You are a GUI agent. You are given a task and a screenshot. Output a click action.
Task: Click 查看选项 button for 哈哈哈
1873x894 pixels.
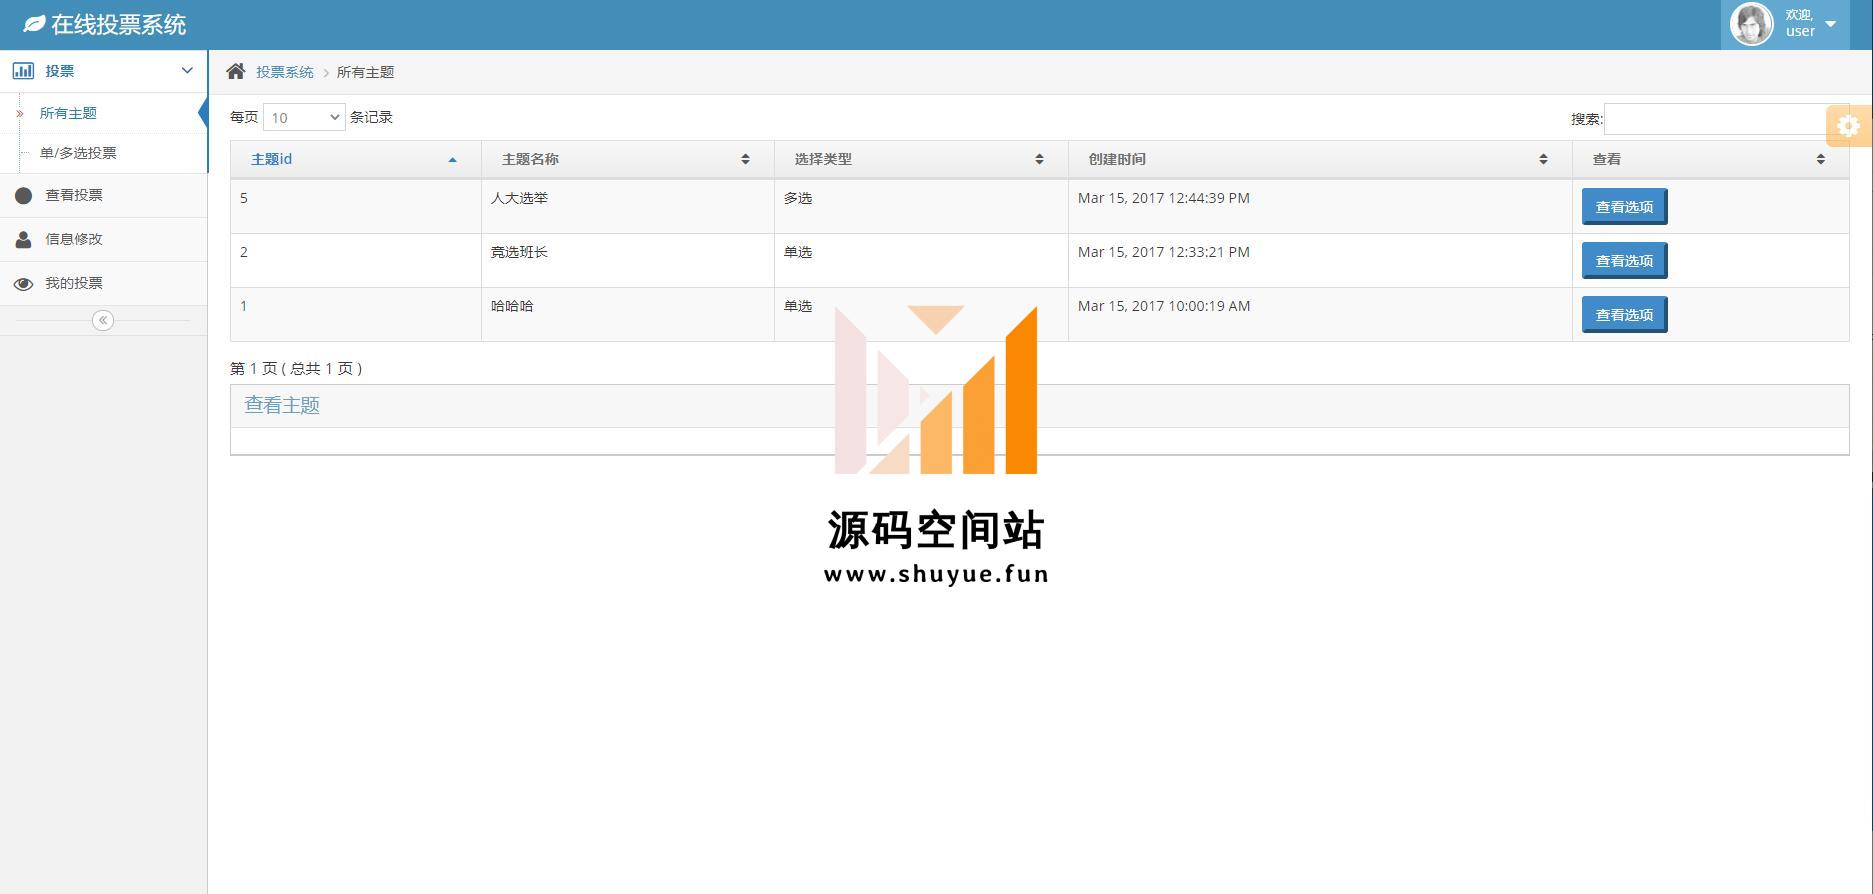pyautogui.click(x=1624, y=315)
